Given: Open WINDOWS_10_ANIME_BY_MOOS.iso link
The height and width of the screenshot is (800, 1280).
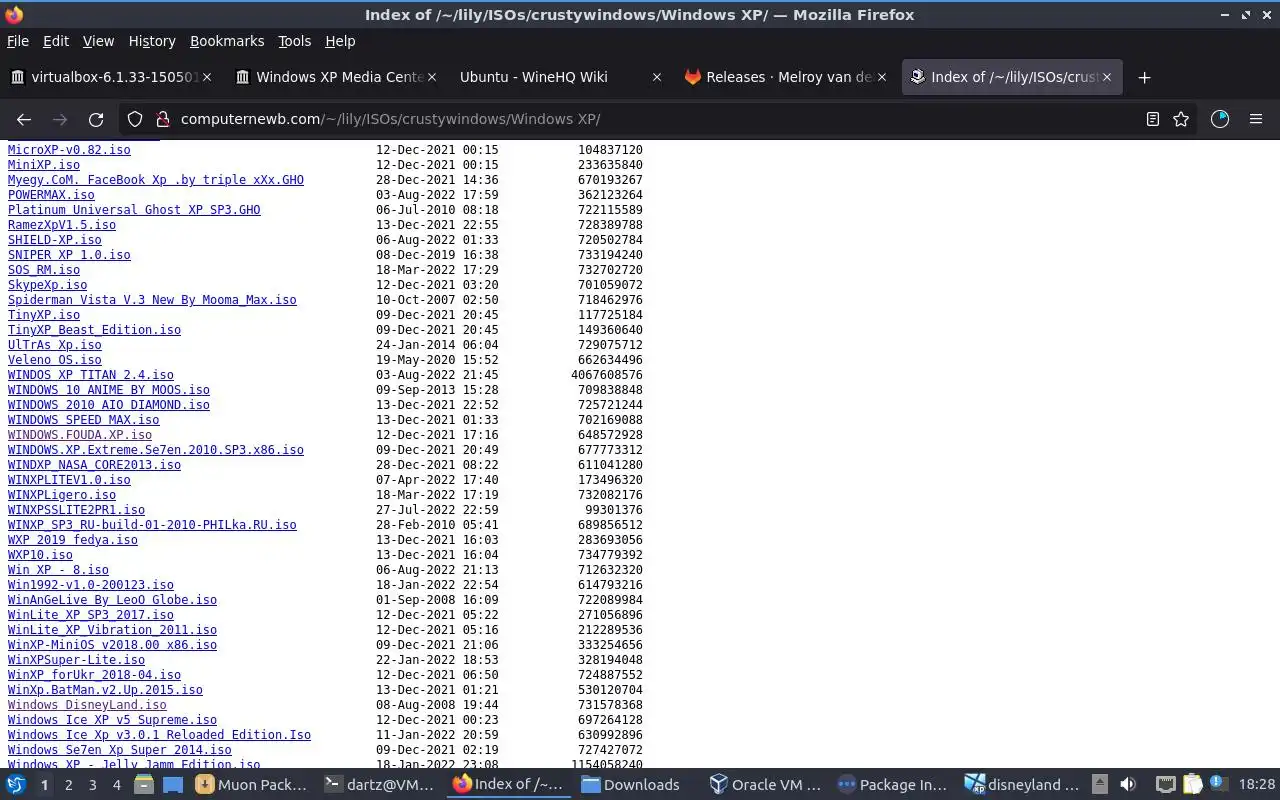Looking at the screenshot, I should [x=109, y=390].
